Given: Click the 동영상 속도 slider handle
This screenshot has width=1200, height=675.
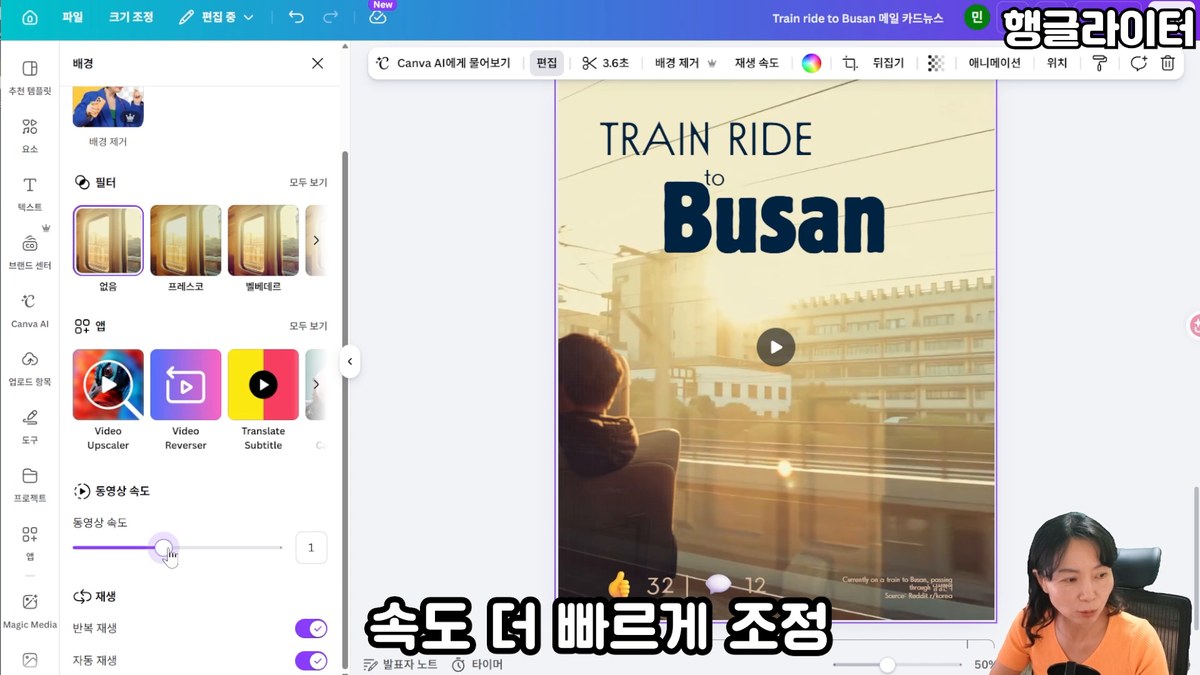Looking at the screenshot, I should pos(163,547).
